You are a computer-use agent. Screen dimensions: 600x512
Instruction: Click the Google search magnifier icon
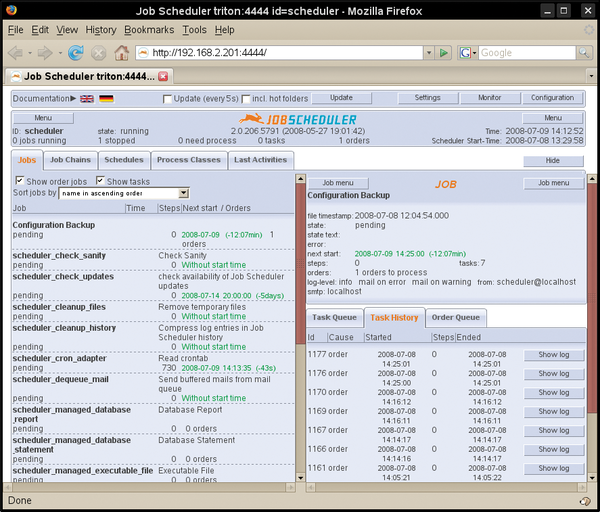(584, 52)
